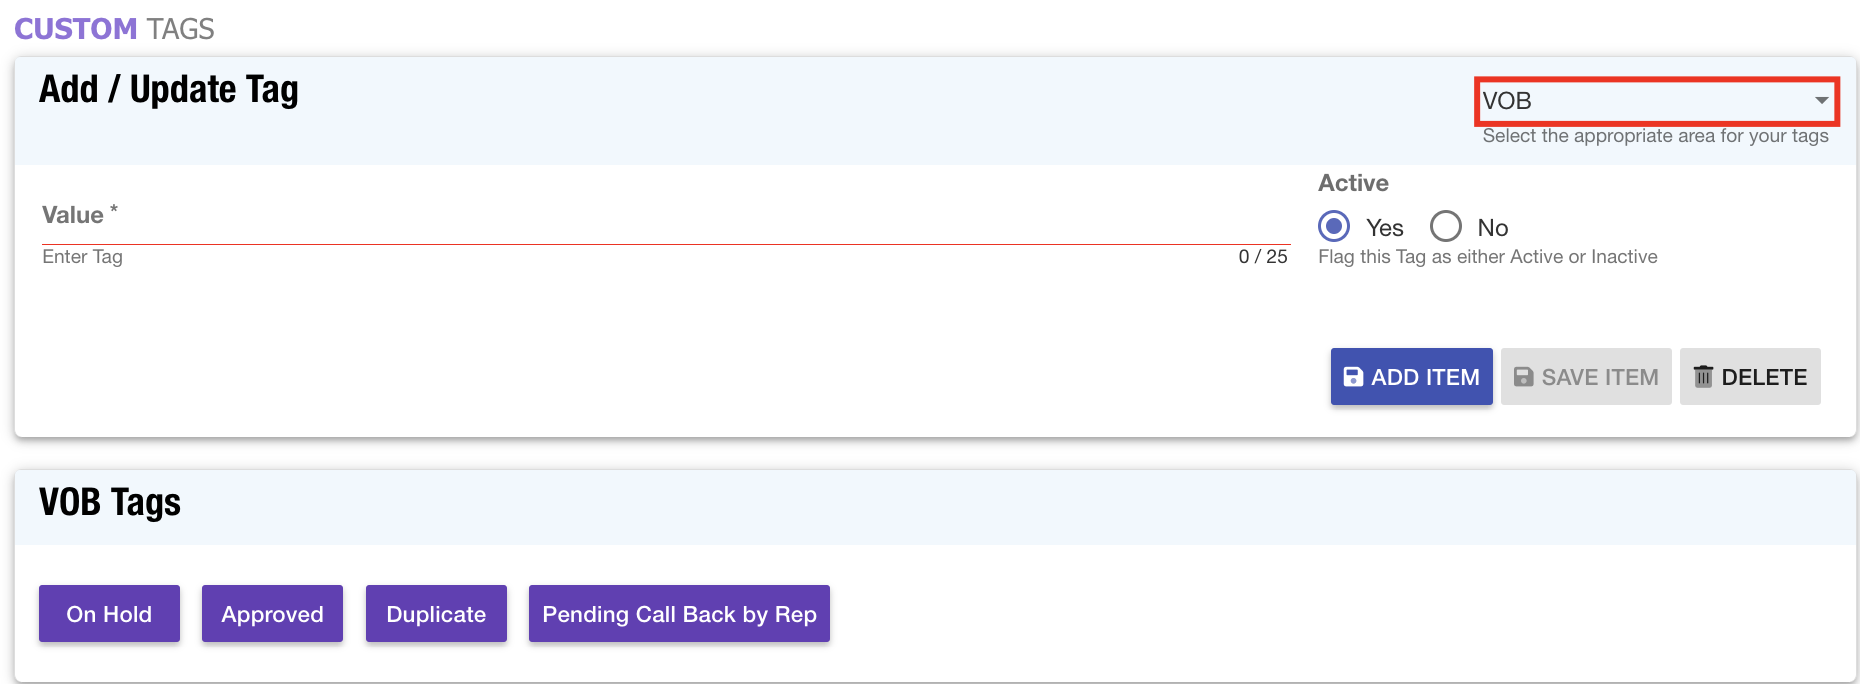Click the 'Select the appropriate area' hint text

[1655, 136]
